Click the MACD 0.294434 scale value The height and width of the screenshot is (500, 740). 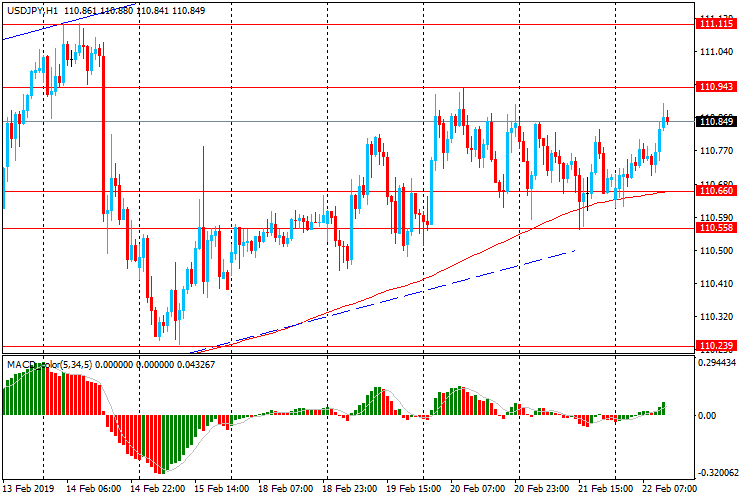[x=717, y=364]
